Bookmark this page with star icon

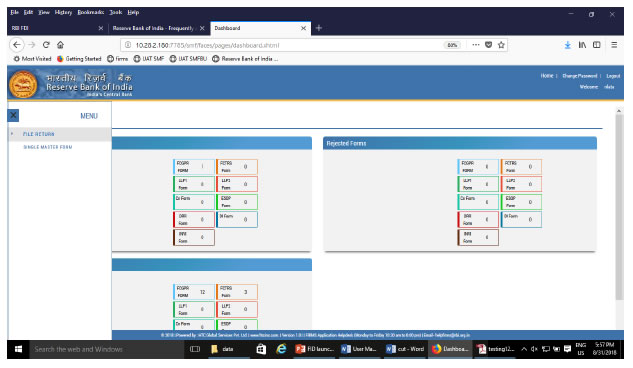[501, 45]
